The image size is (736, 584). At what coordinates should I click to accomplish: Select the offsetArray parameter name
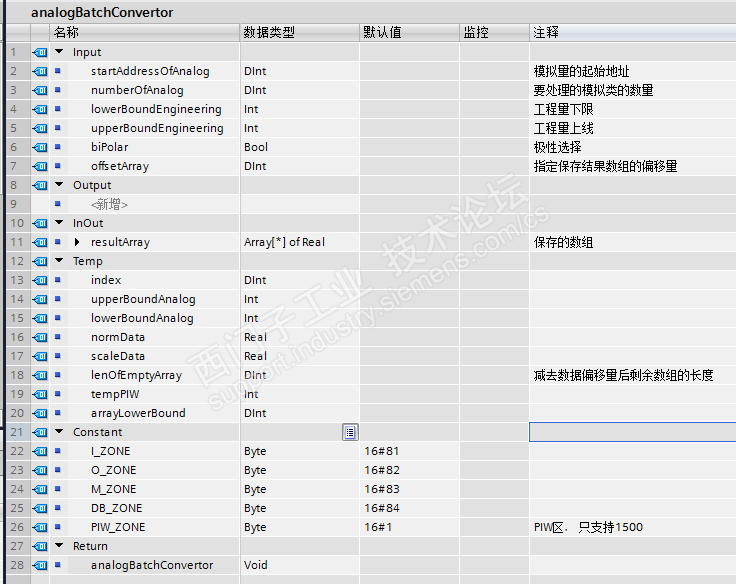[x=120, y=166]
